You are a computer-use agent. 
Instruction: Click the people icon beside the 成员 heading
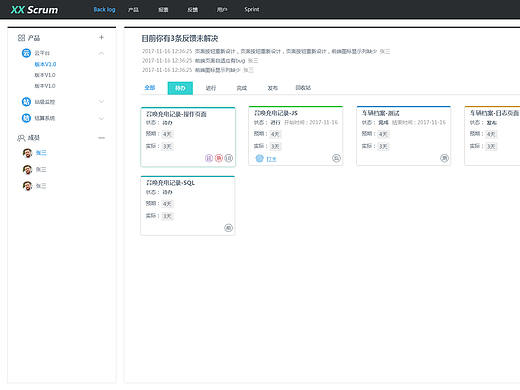21,138
